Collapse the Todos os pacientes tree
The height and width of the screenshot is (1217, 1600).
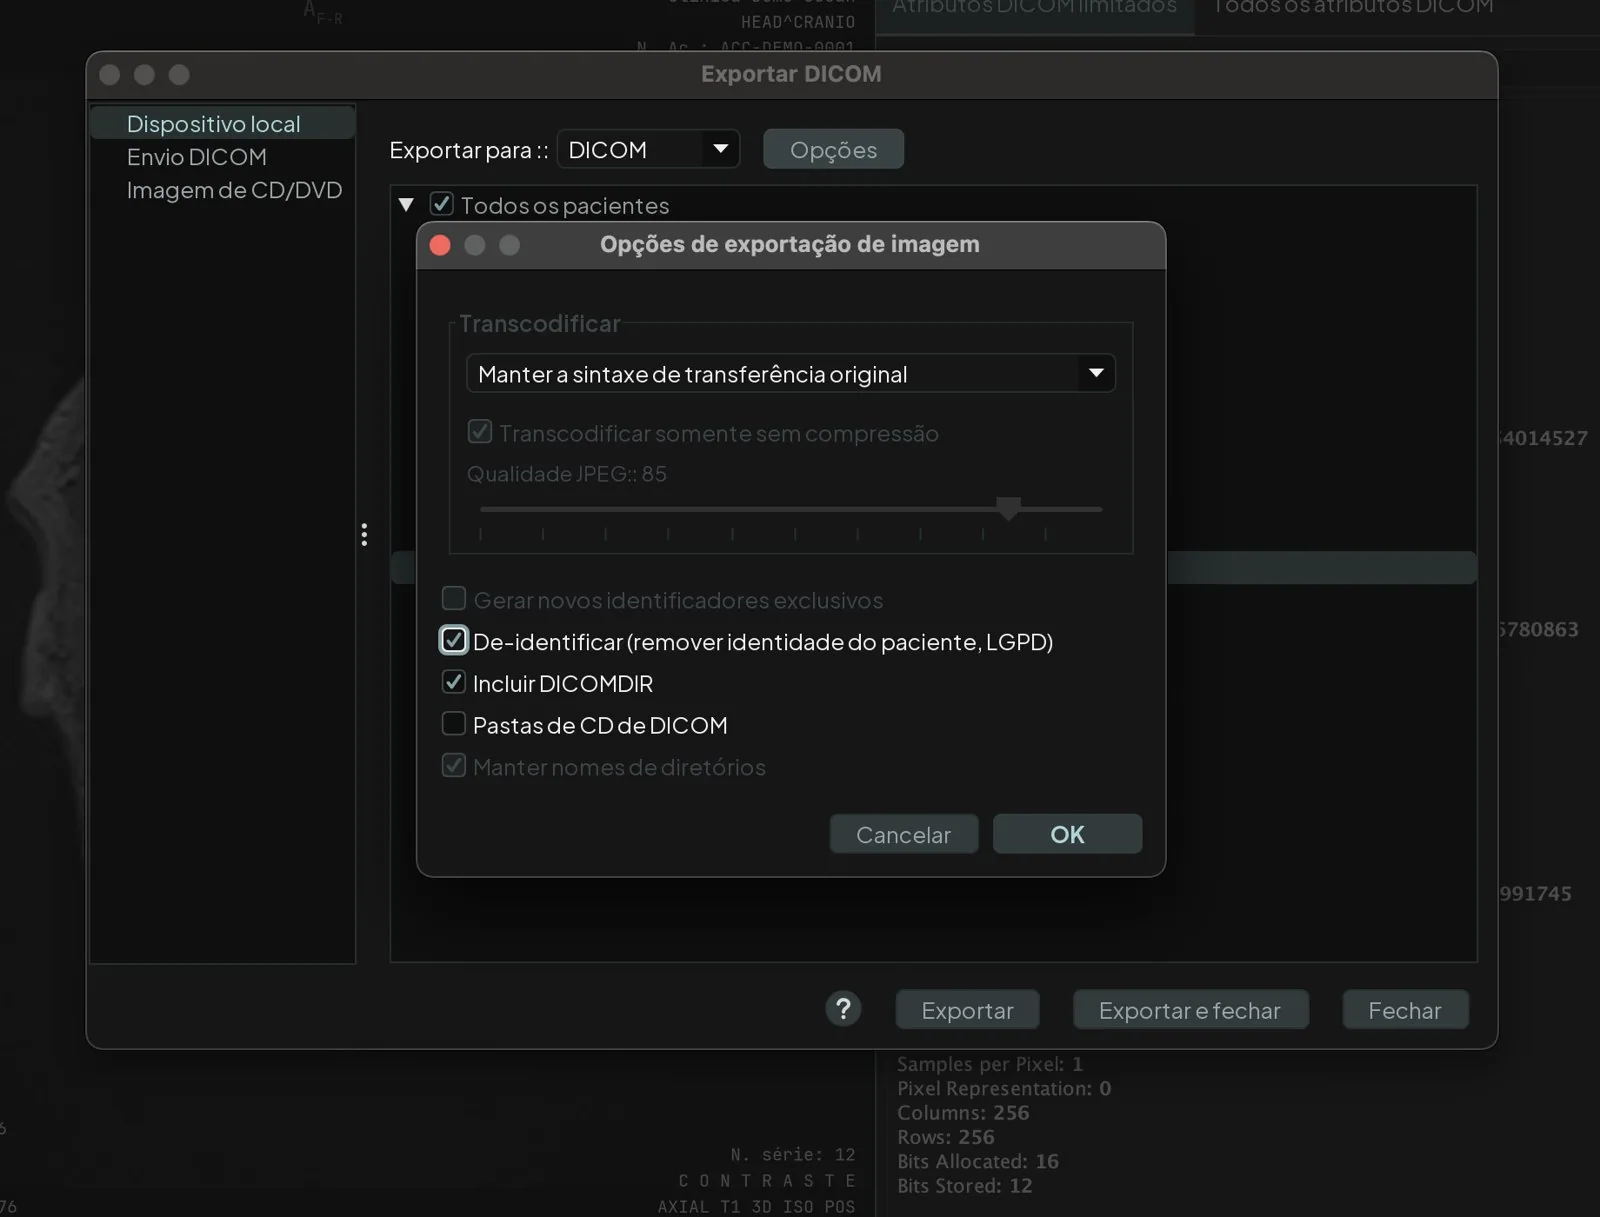click(406, 205)
